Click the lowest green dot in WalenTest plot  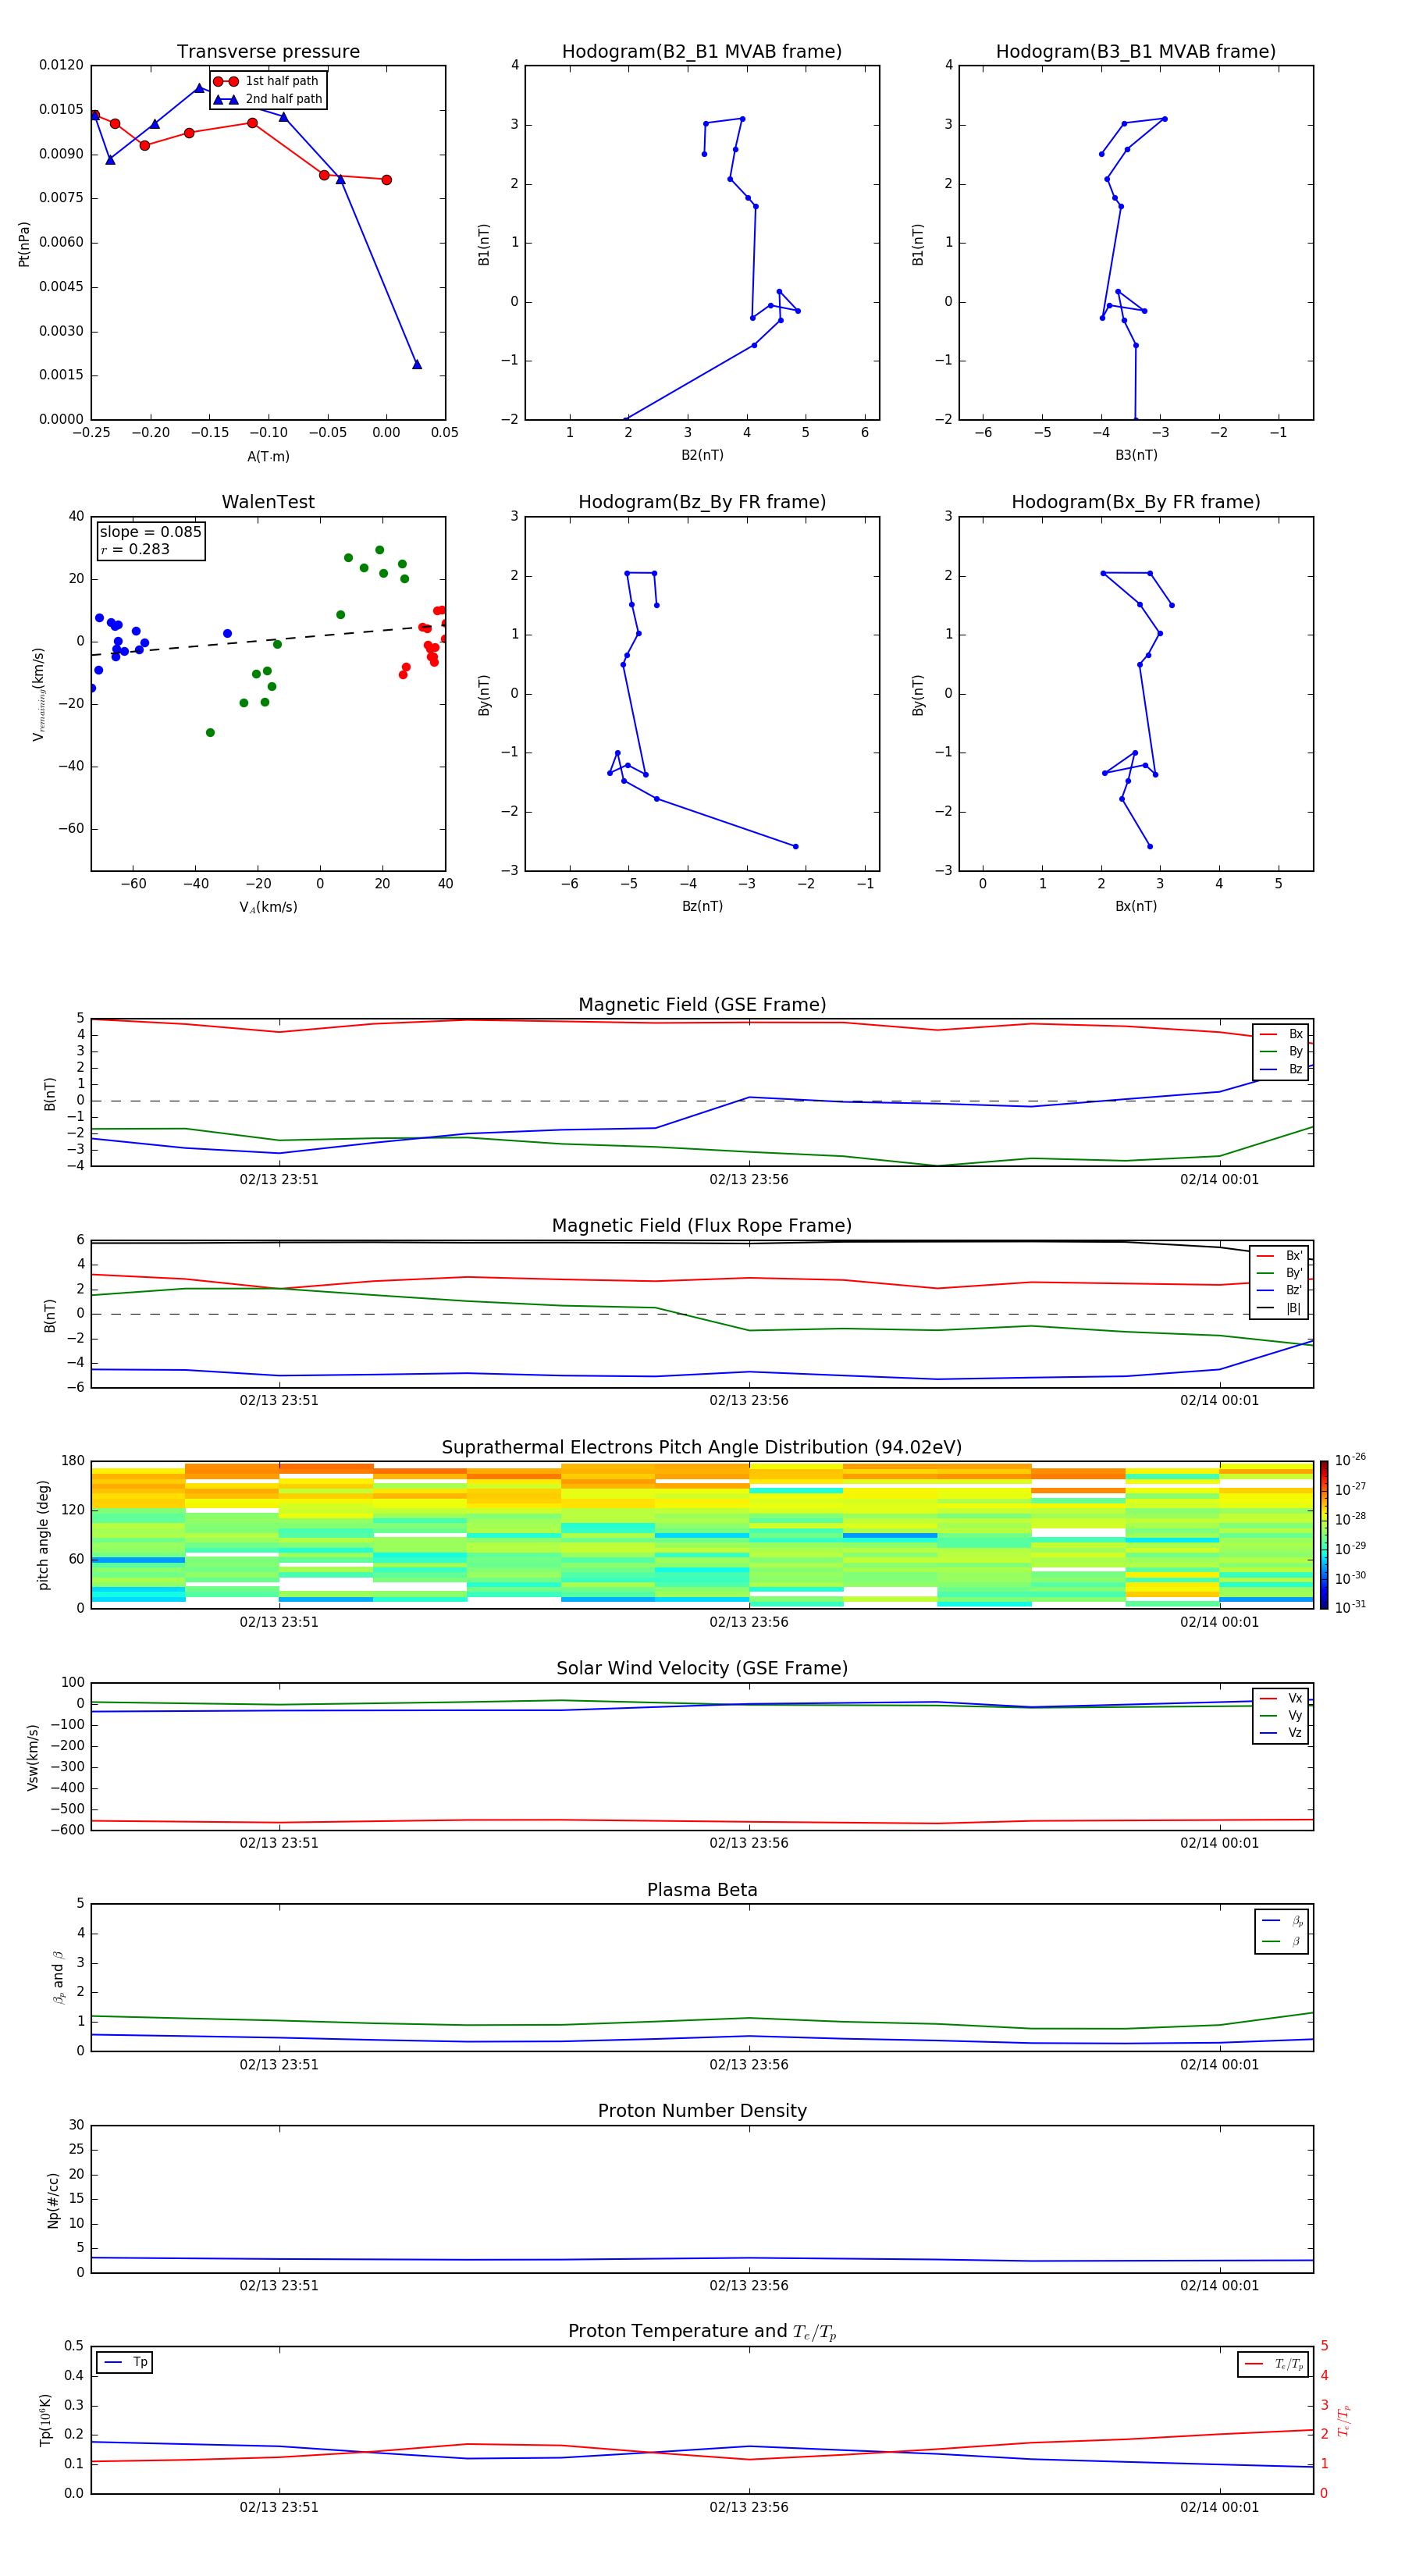210,733
